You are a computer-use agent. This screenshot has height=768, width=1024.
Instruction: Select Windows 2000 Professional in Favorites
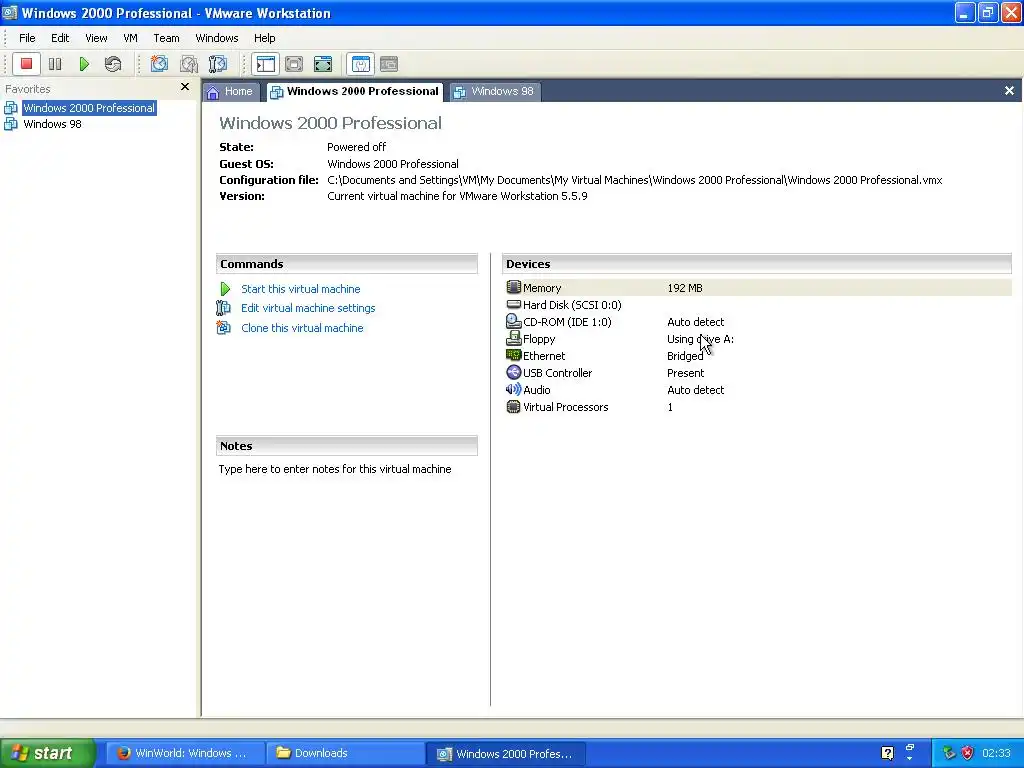click(89, 108)
